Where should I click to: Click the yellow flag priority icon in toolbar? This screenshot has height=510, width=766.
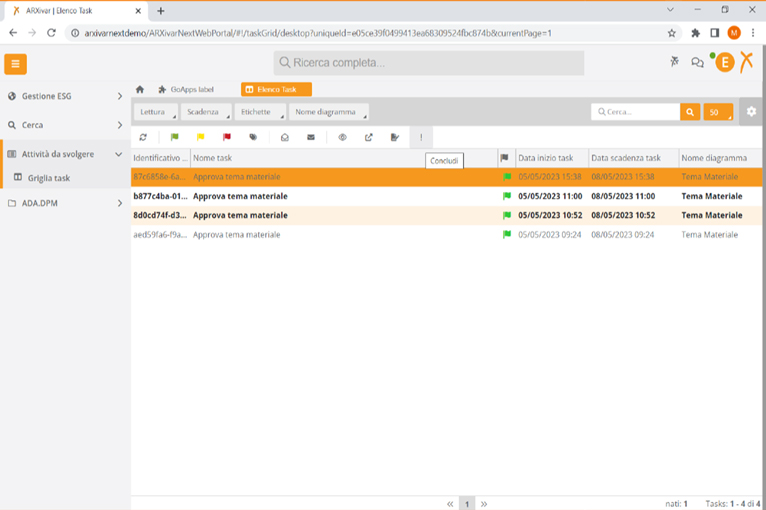pyautogui.click(x=200, y=137)
